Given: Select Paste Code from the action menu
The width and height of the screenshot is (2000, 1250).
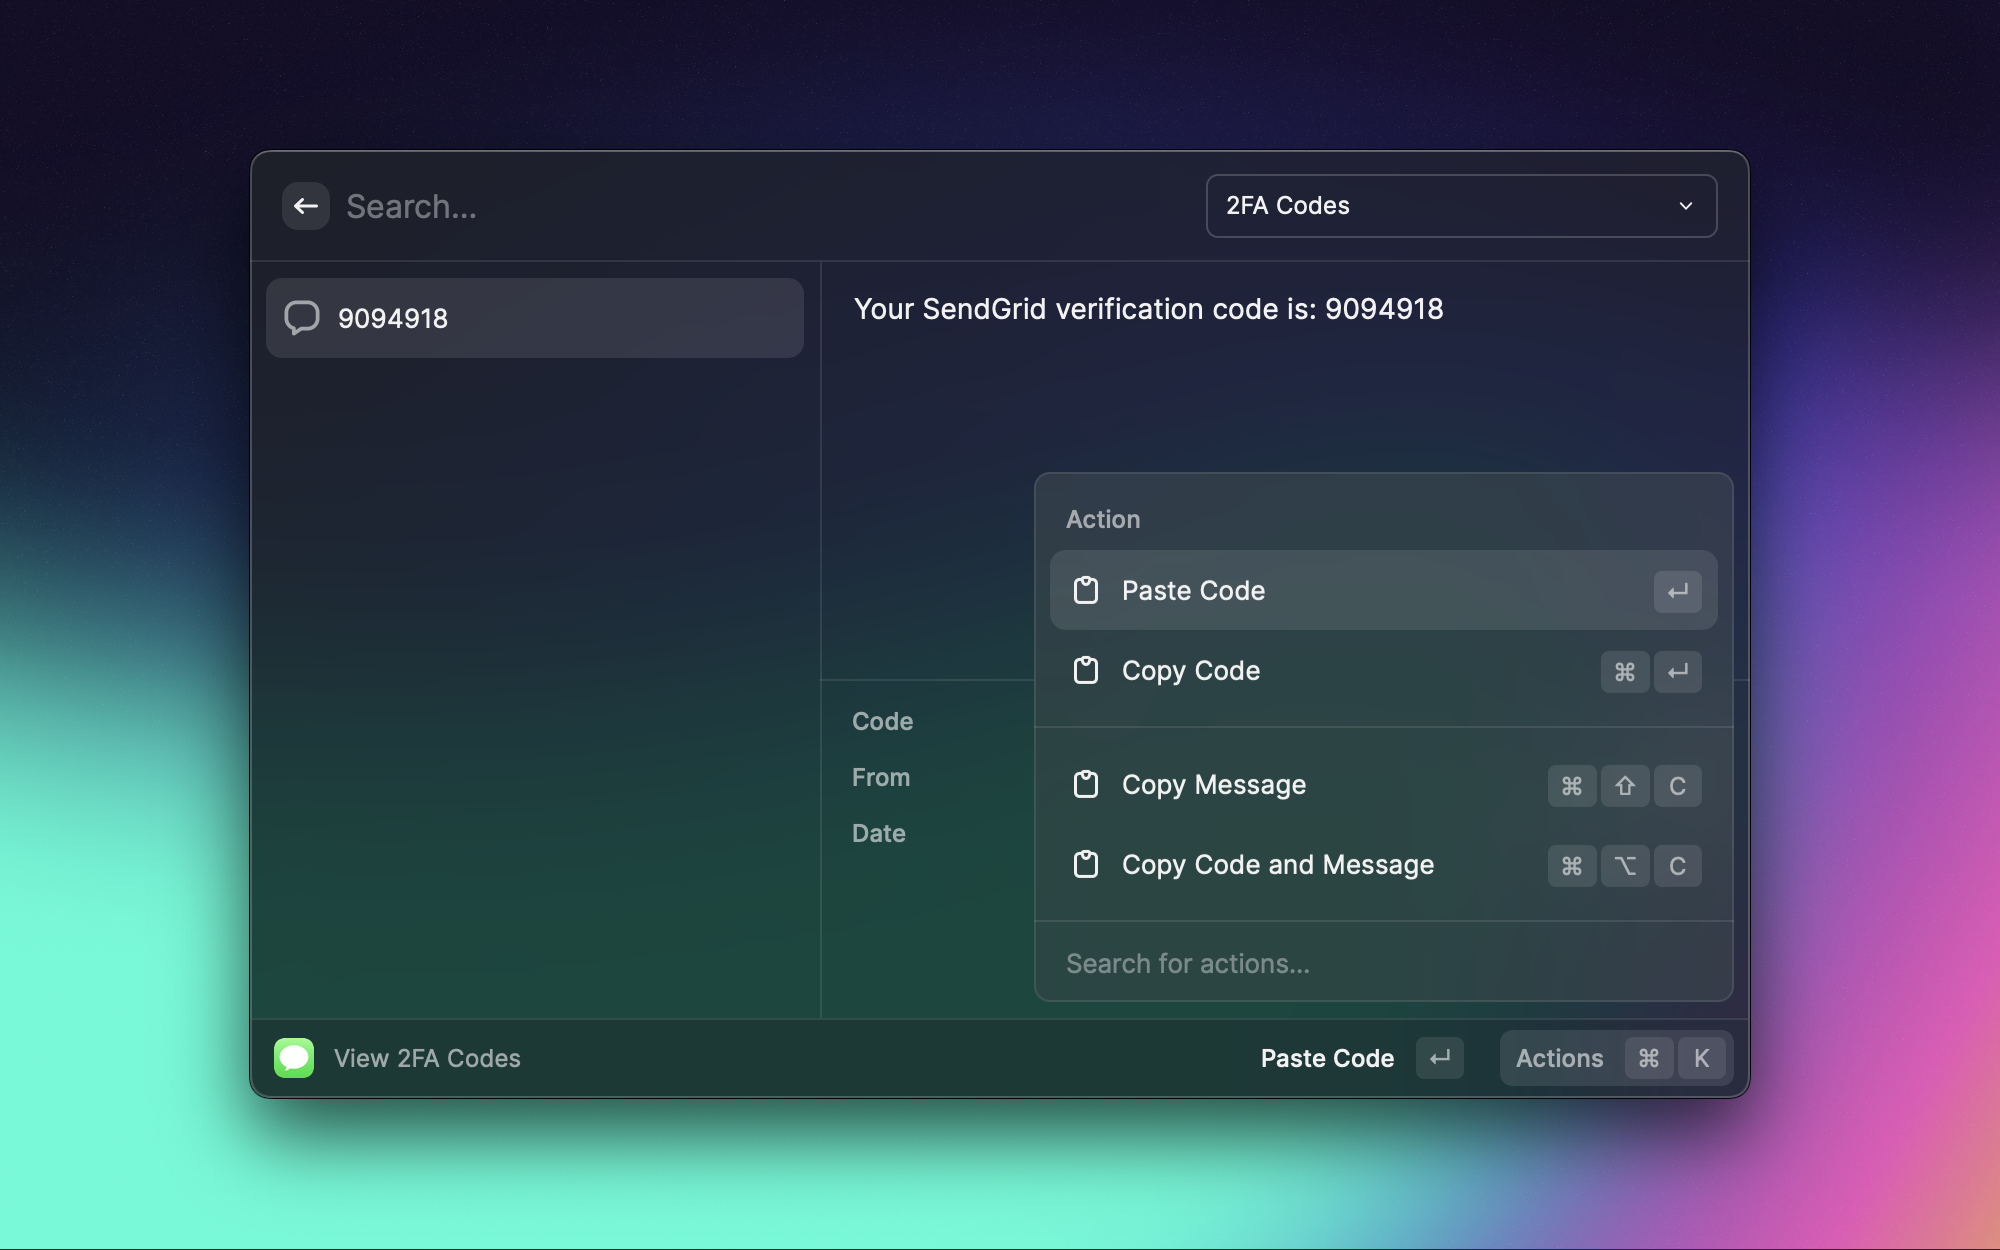Looking at the screenshot, I should [x=1193, y=590].
